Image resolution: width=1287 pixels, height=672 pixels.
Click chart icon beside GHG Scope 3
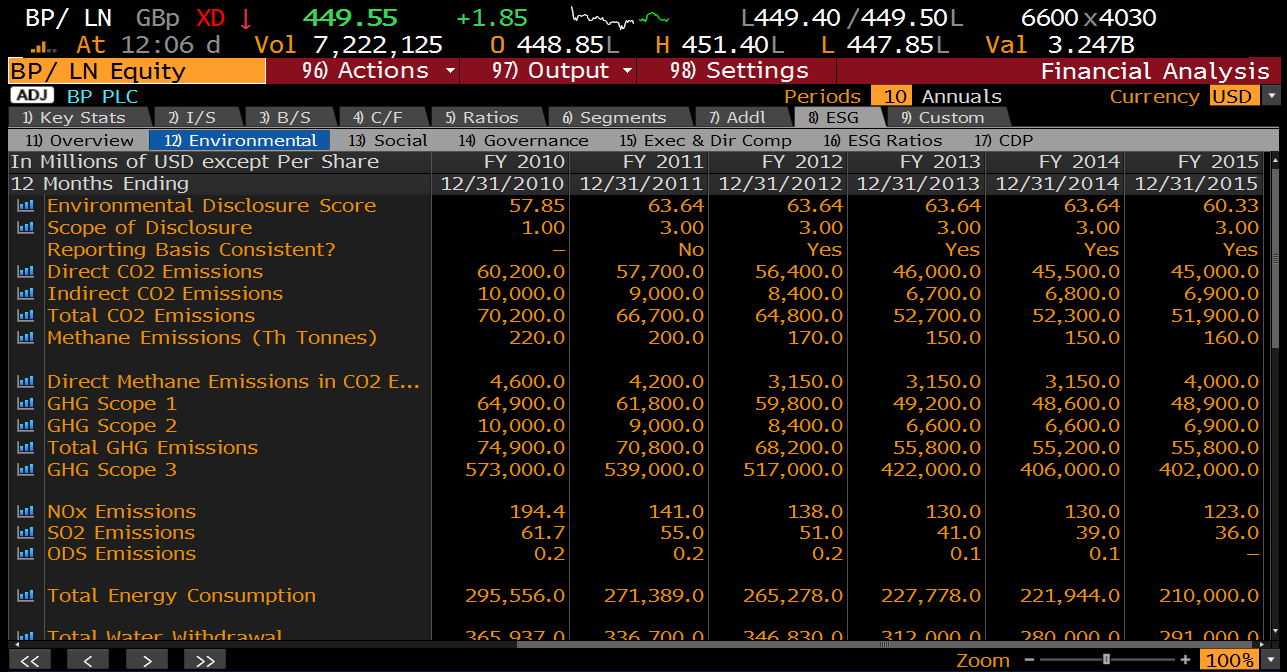(x=25, y=470)
